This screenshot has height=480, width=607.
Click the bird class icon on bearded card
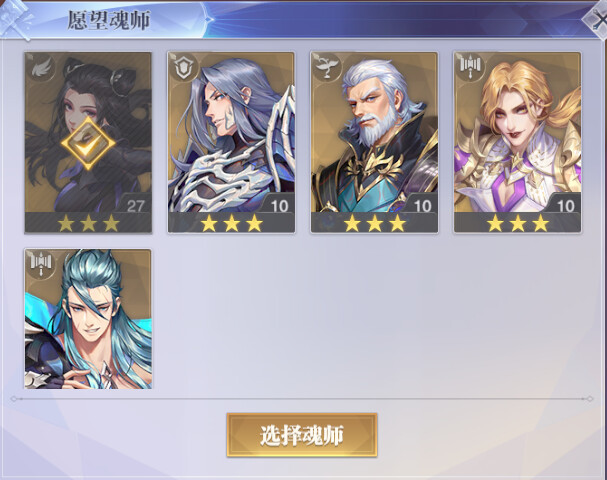coord(326,68)
